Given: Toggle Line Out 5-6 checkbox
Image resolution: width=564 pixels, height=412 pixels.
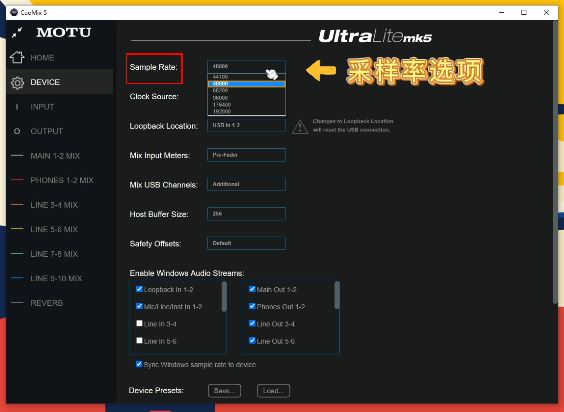Looking at the screenshot, I should point(252,340).
